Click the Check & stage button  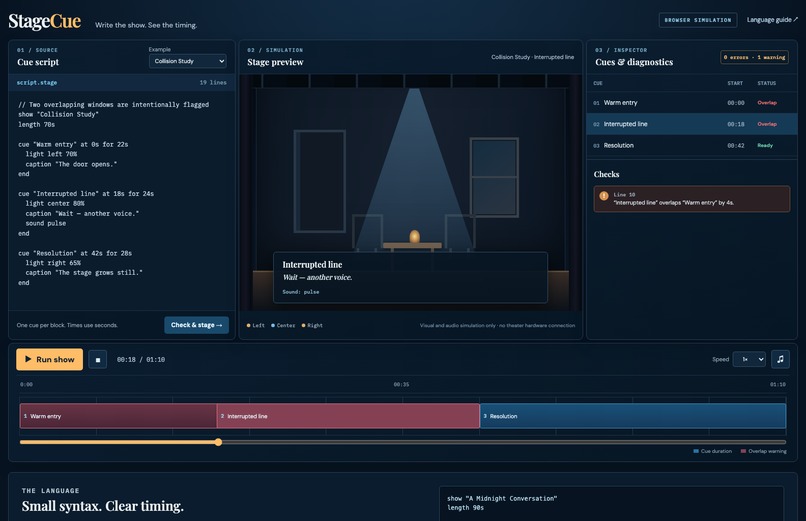point(196,325)
